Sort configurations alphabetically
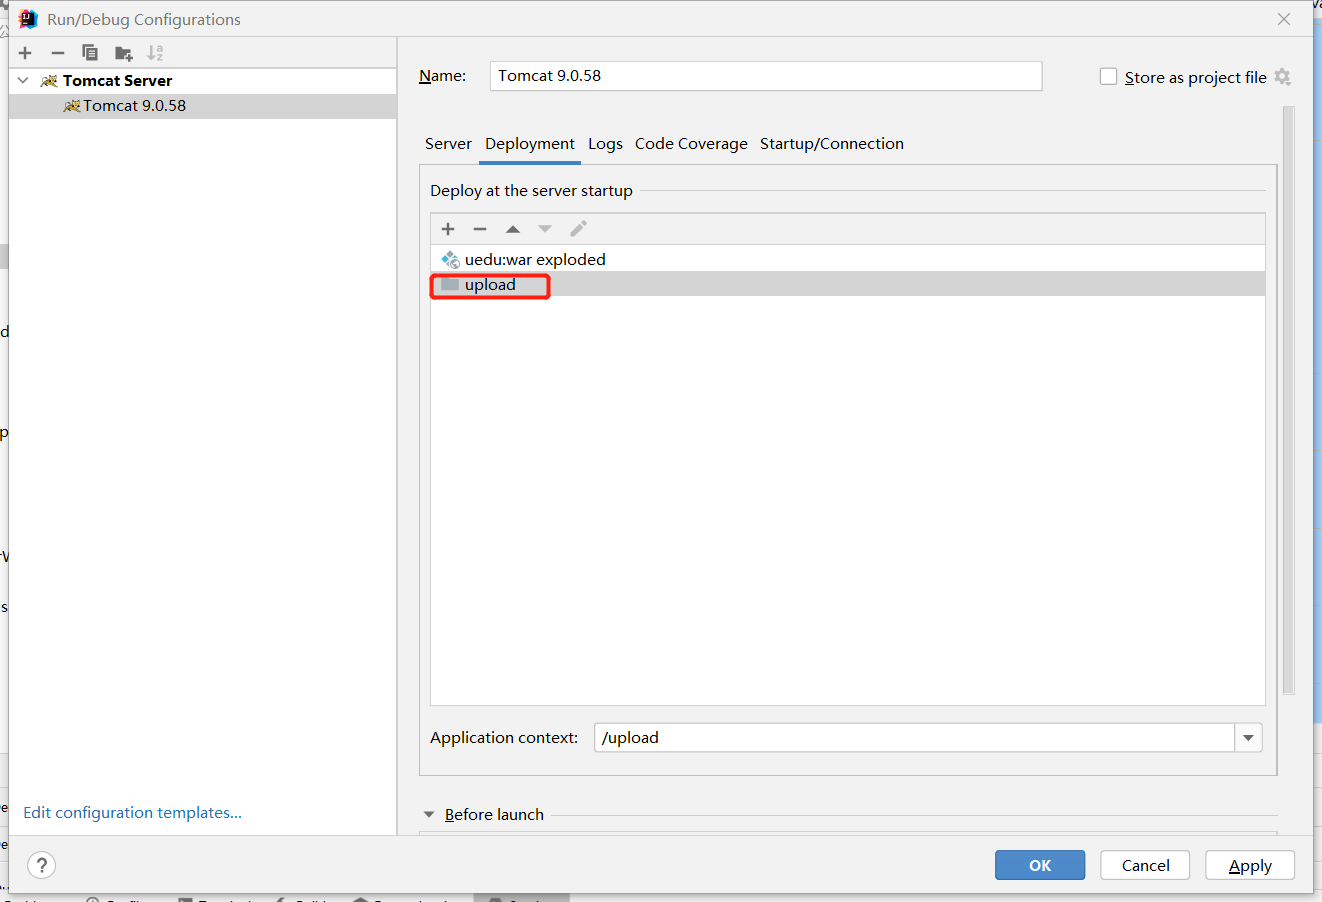This screenshot has height=902, width=1322. (155, 53)
